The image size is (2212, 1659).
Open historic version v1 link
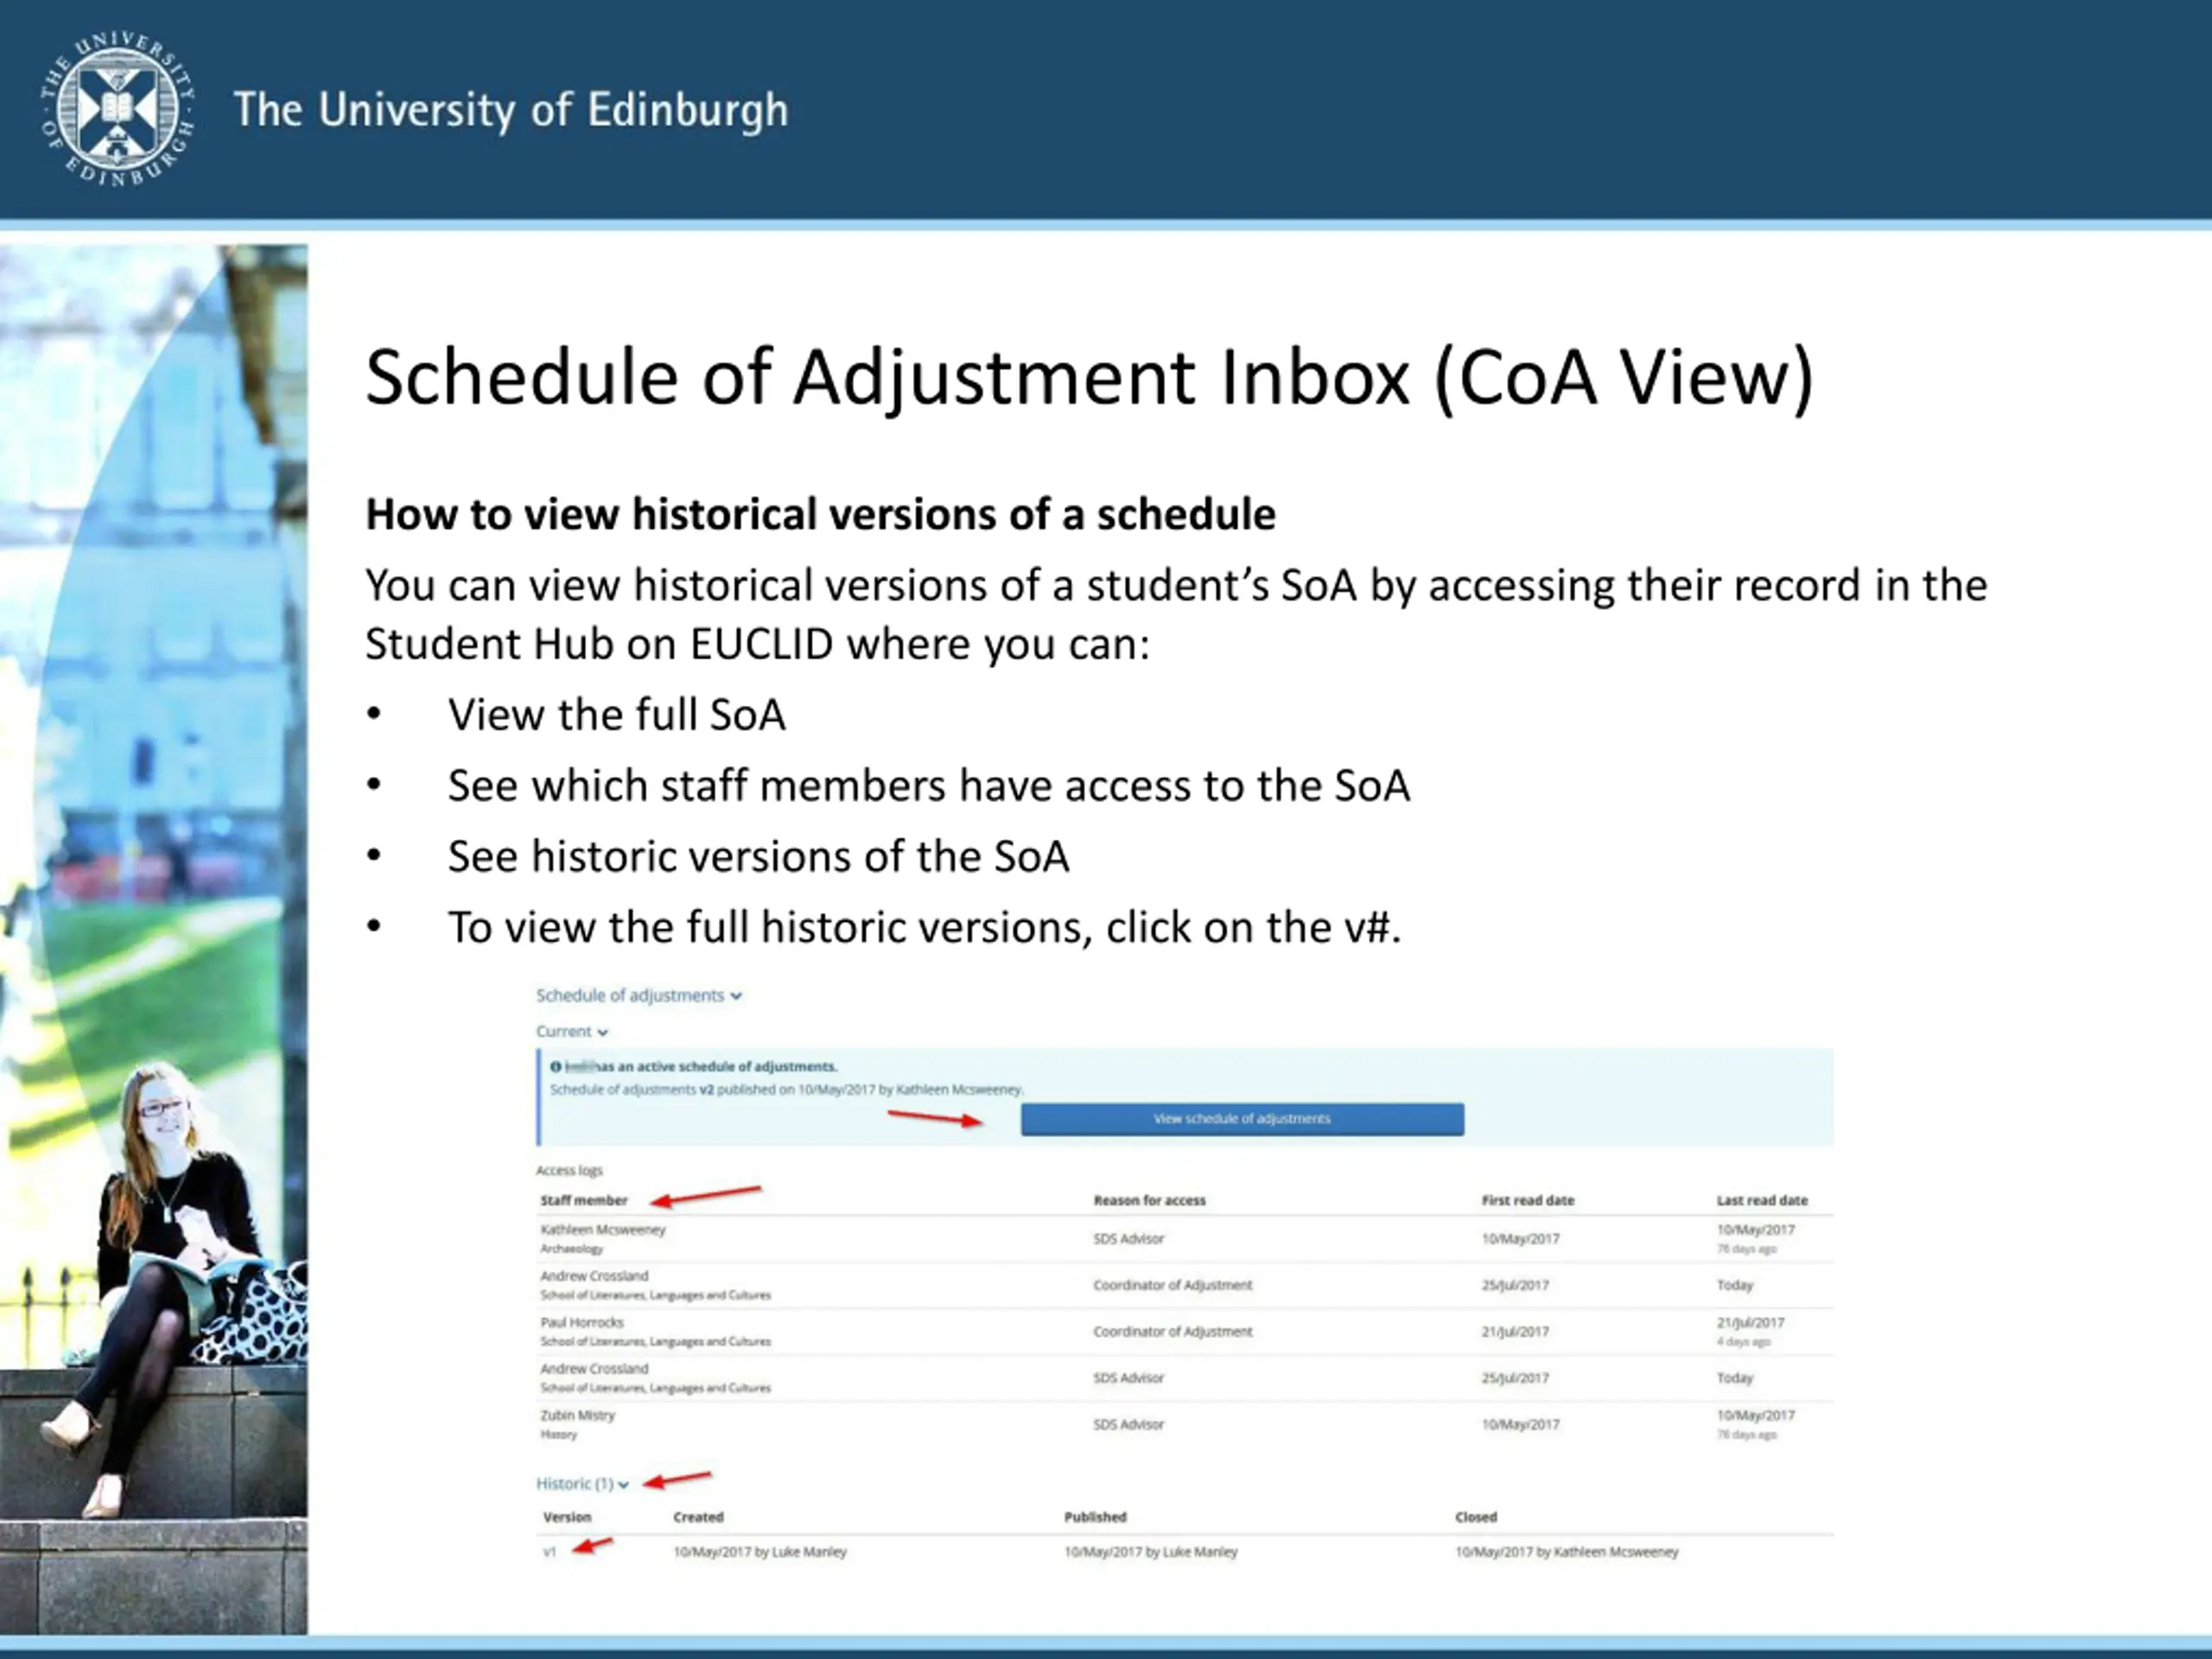click(549, 1552)
